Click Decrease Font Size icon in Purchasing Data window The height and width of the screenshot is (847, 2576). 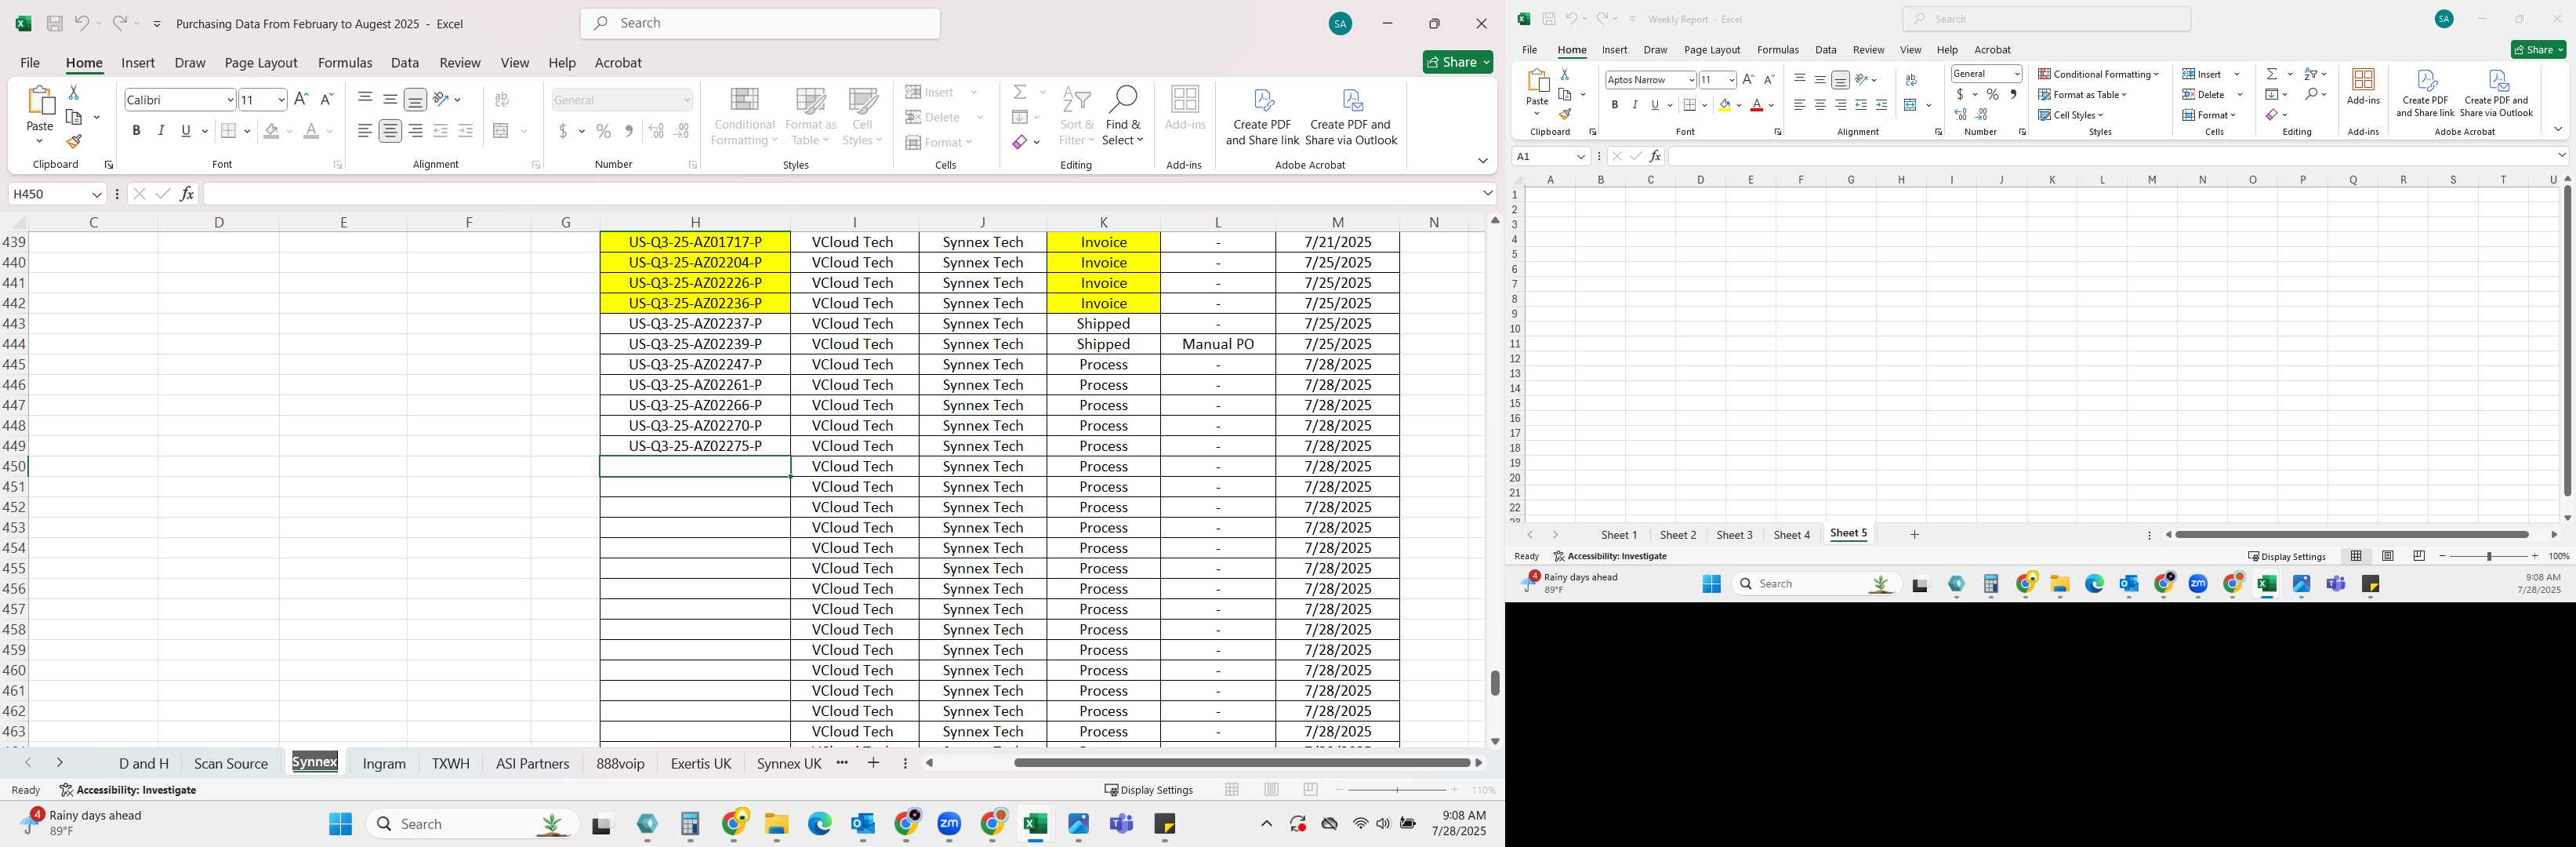[x=326, y=99]
